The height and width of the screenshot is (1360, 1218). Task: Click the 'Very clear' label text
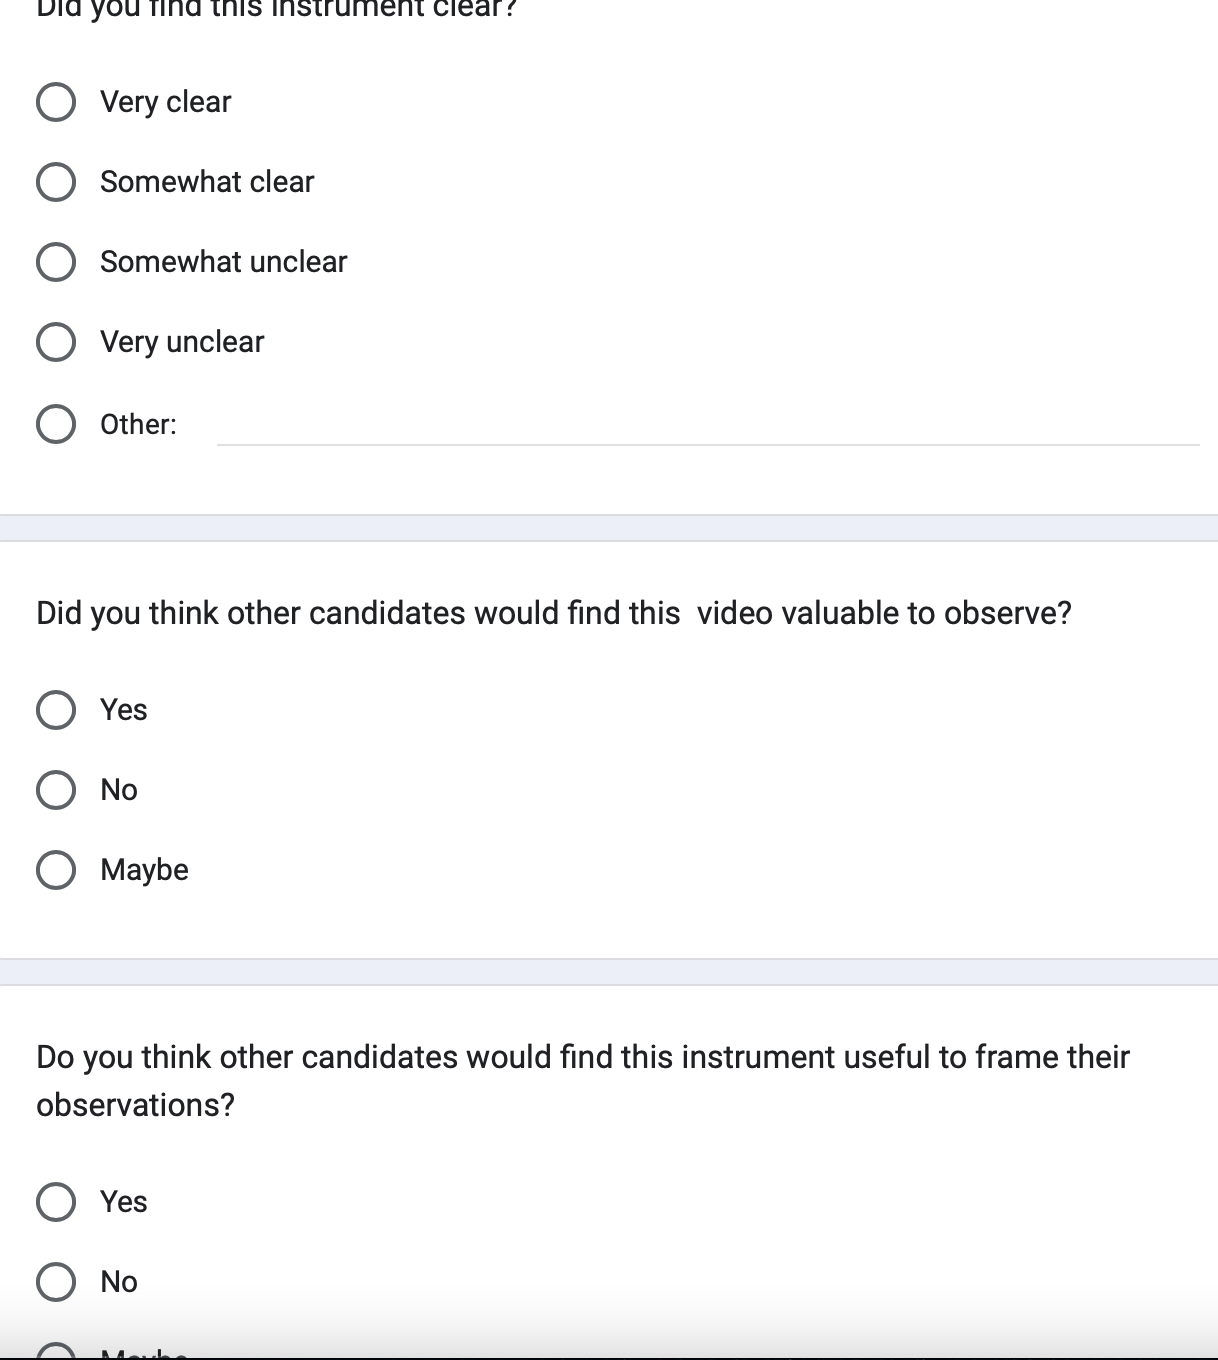pyautogui.click(x=166, y=102)
